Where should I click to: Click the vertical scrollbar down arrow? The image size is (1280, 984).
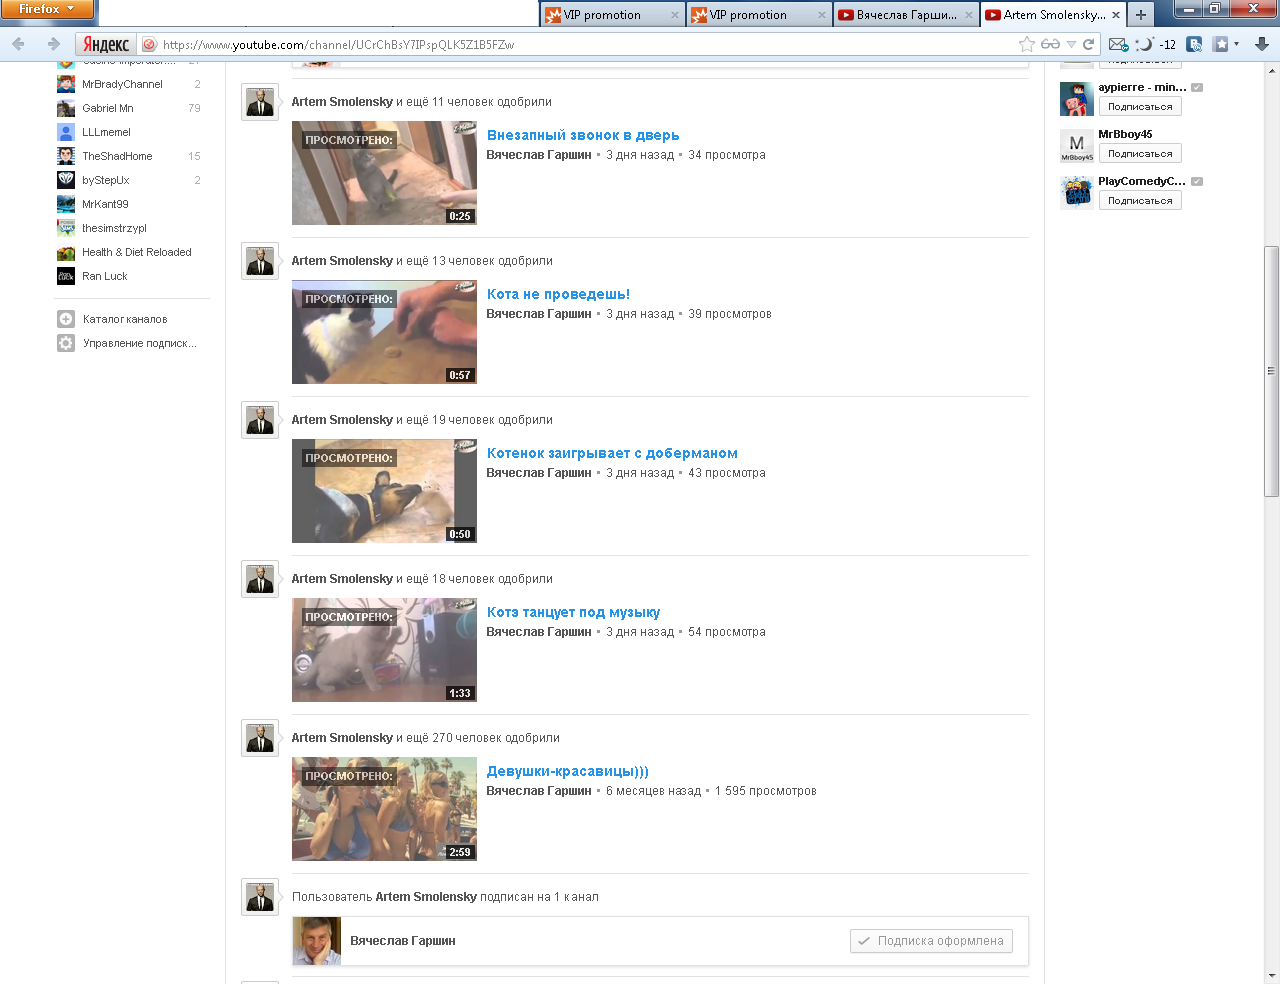pos(1272,976)
